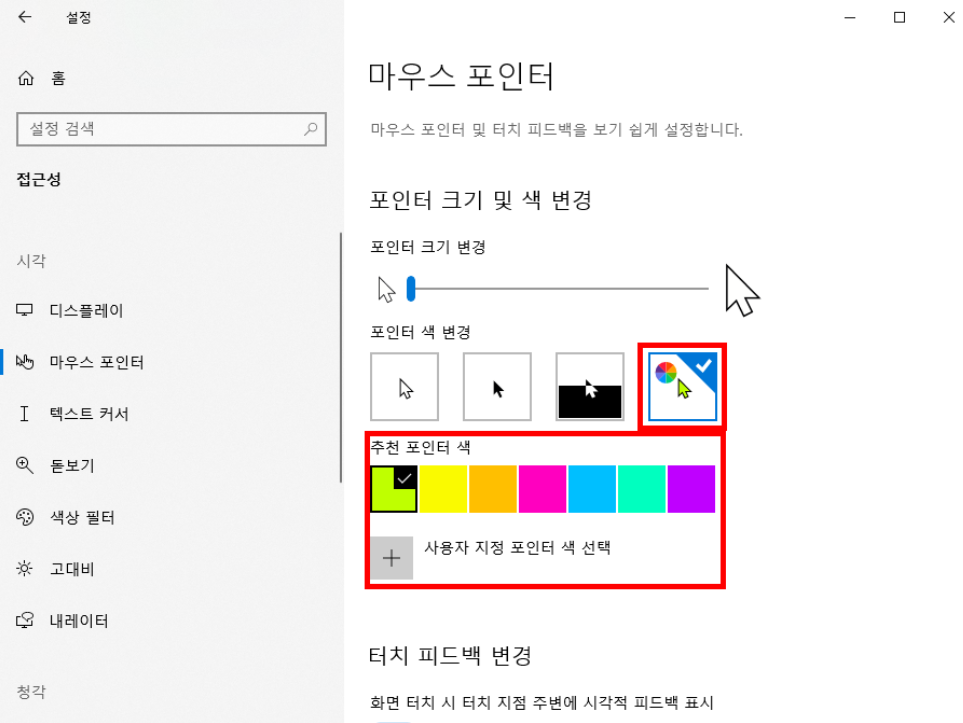This screenshot has width=963, height=723.
Task: Click the 텍스트 커서 I-beam icon
Action: point(25,413)
